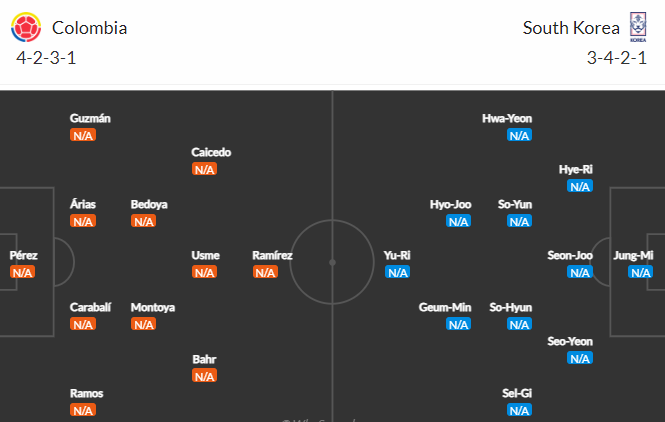Click Sel-Gi's blue rating badge
665x422 pixels.
tap(519, 410)
